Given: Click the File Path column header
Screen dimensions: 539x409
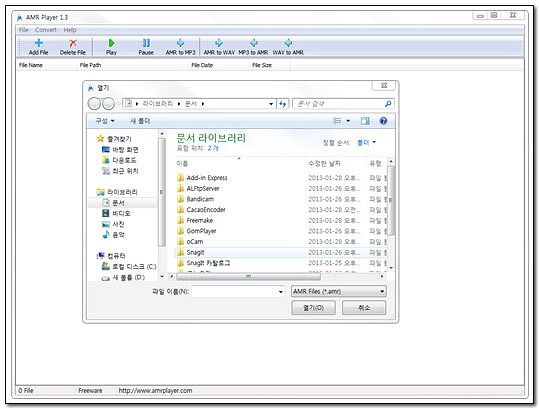Looking at the screenshot, I should pos(90,65).
